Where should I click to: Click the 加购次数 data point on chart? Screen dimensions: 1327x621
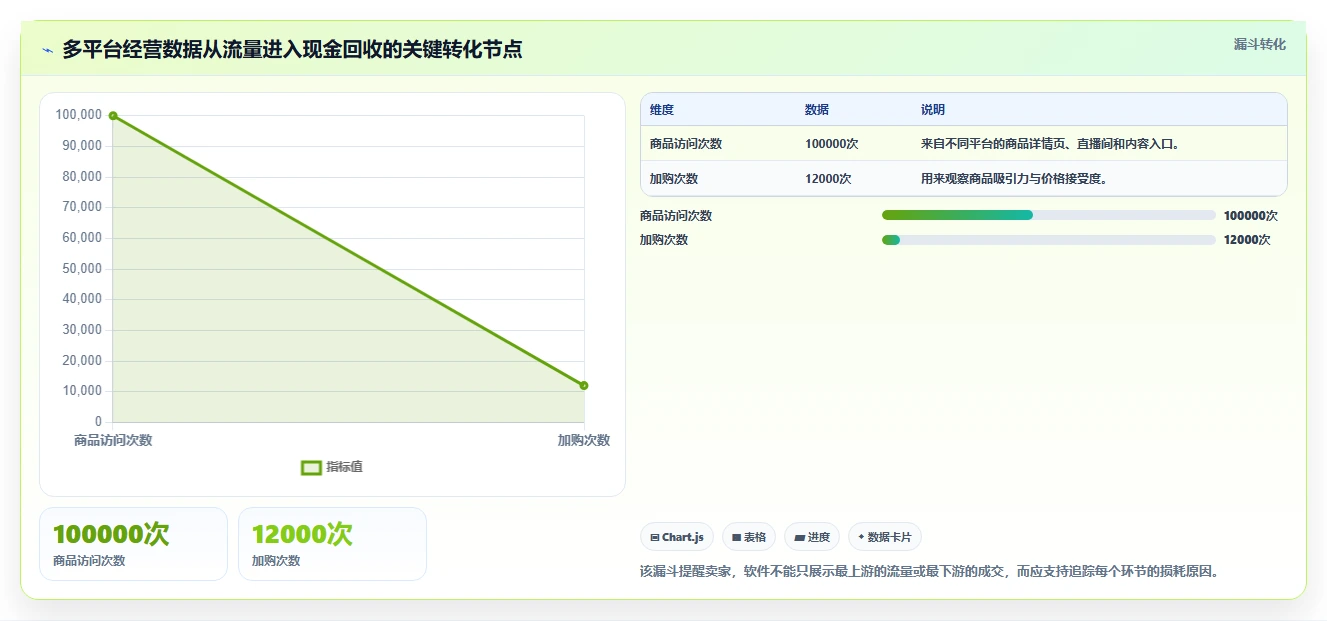pyautogui.click(x=584, y=385)
